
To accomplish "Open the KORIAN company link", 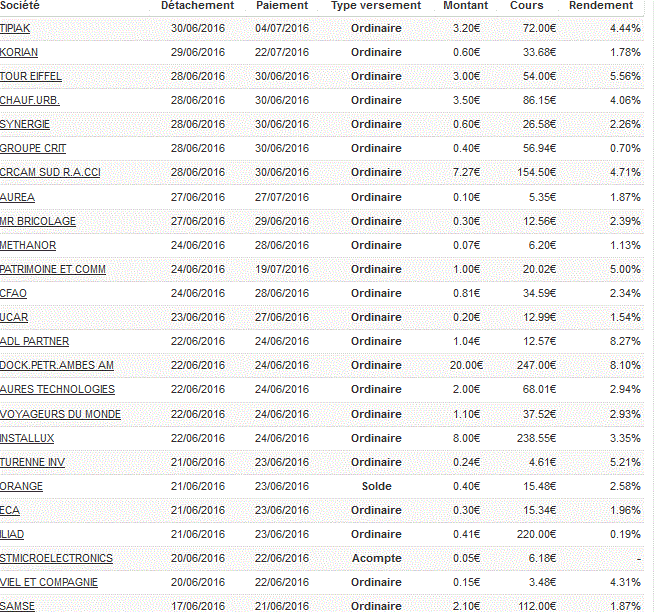I will pyautogui.click(x=19, y=52).
